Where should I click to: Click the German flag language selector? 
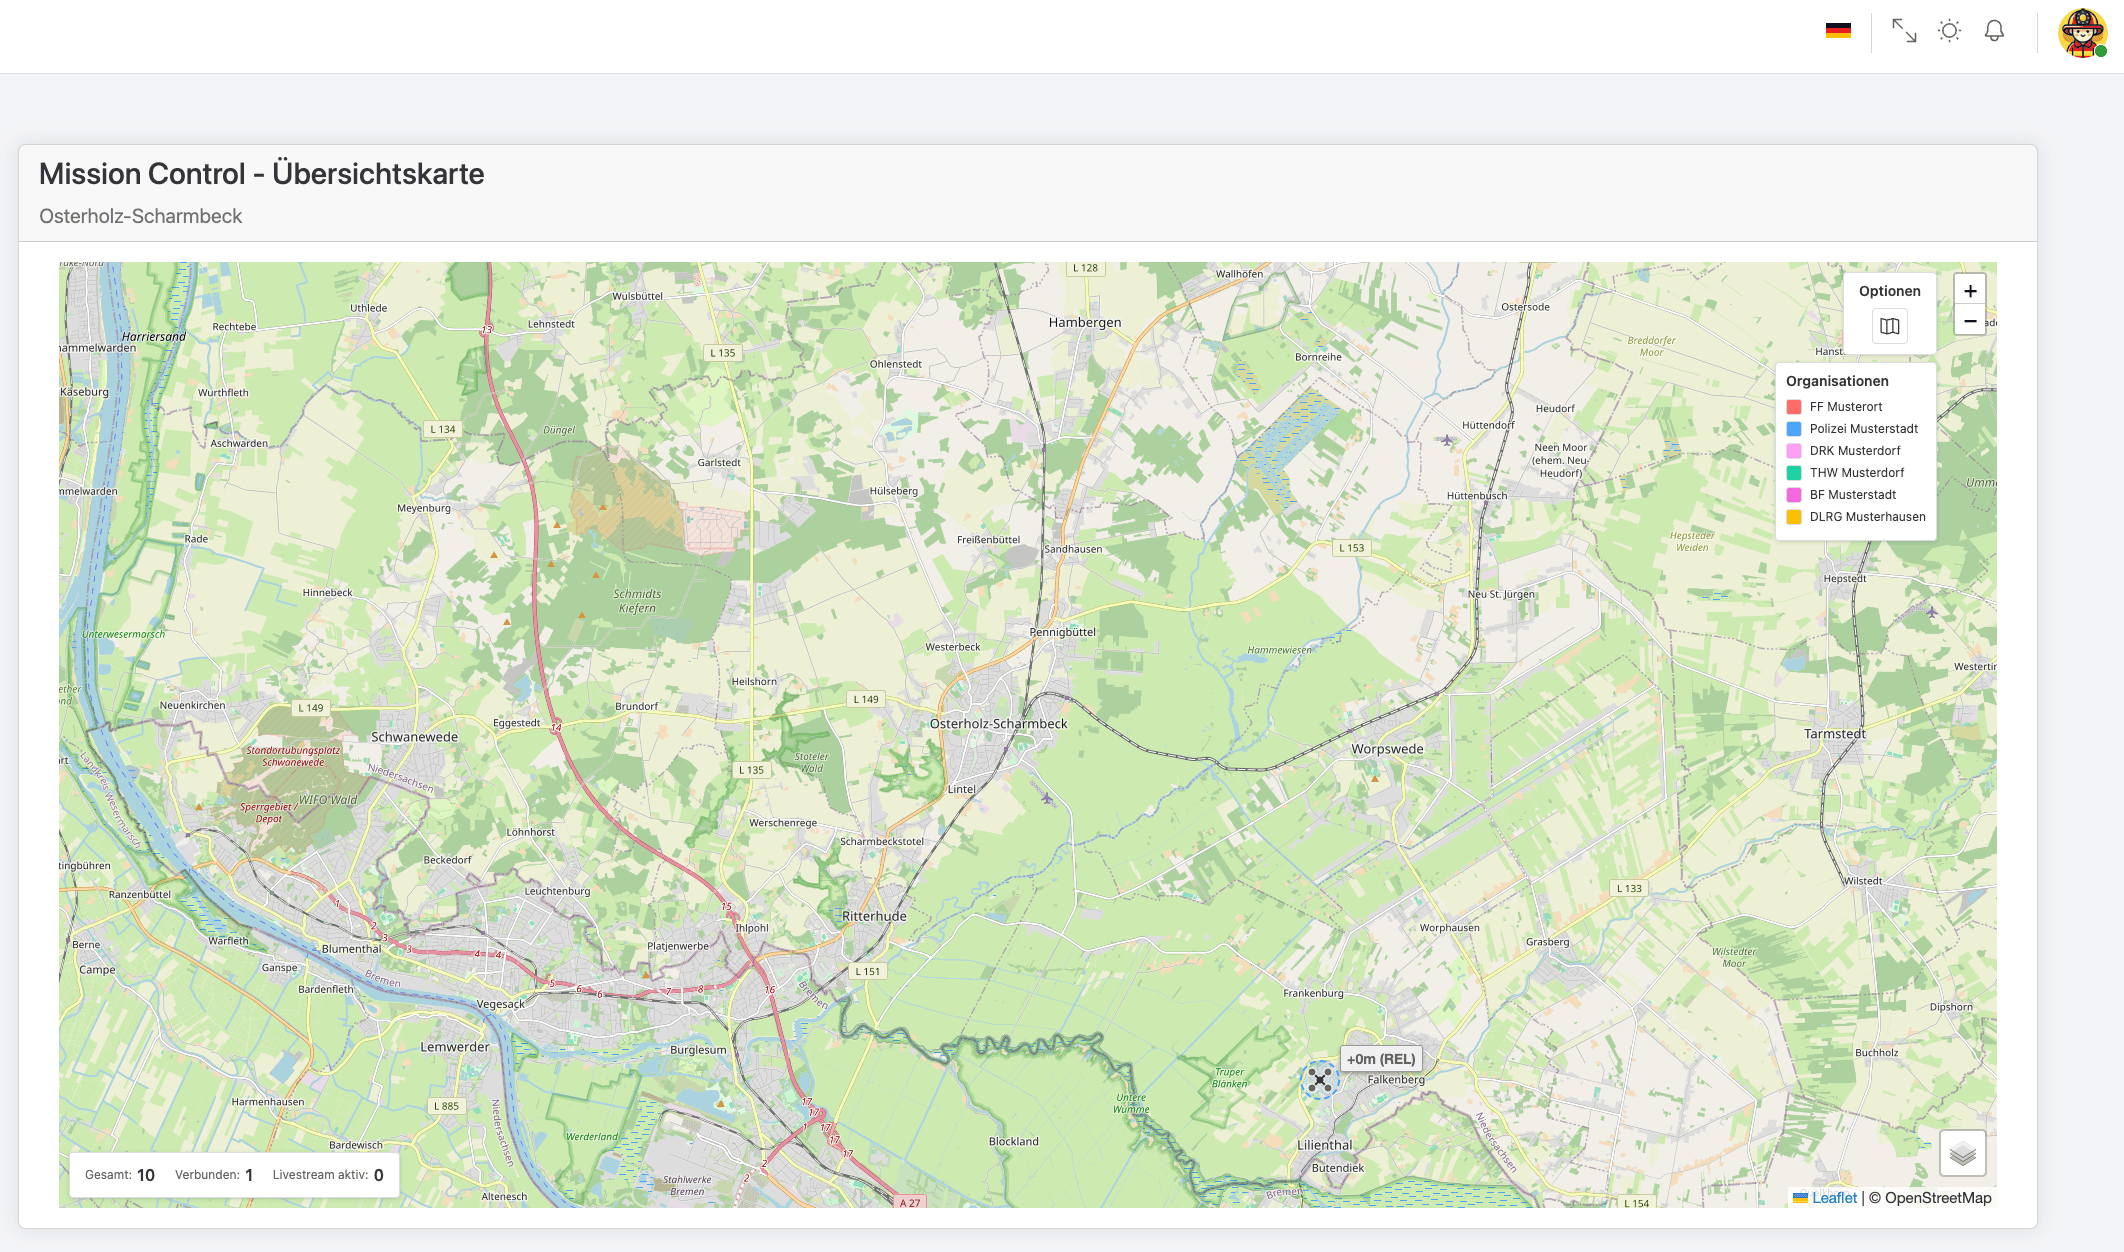coord(1838,31)
